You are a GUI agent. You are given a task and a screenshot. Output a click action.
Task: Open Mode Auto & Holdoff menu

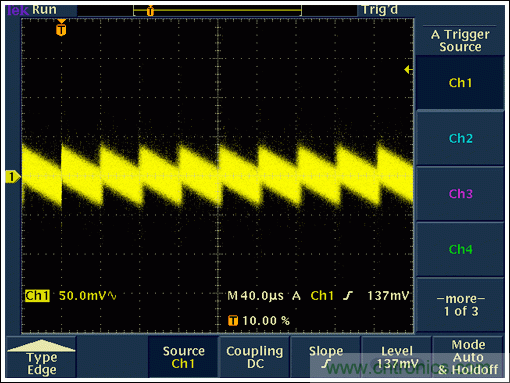point(468,357)
